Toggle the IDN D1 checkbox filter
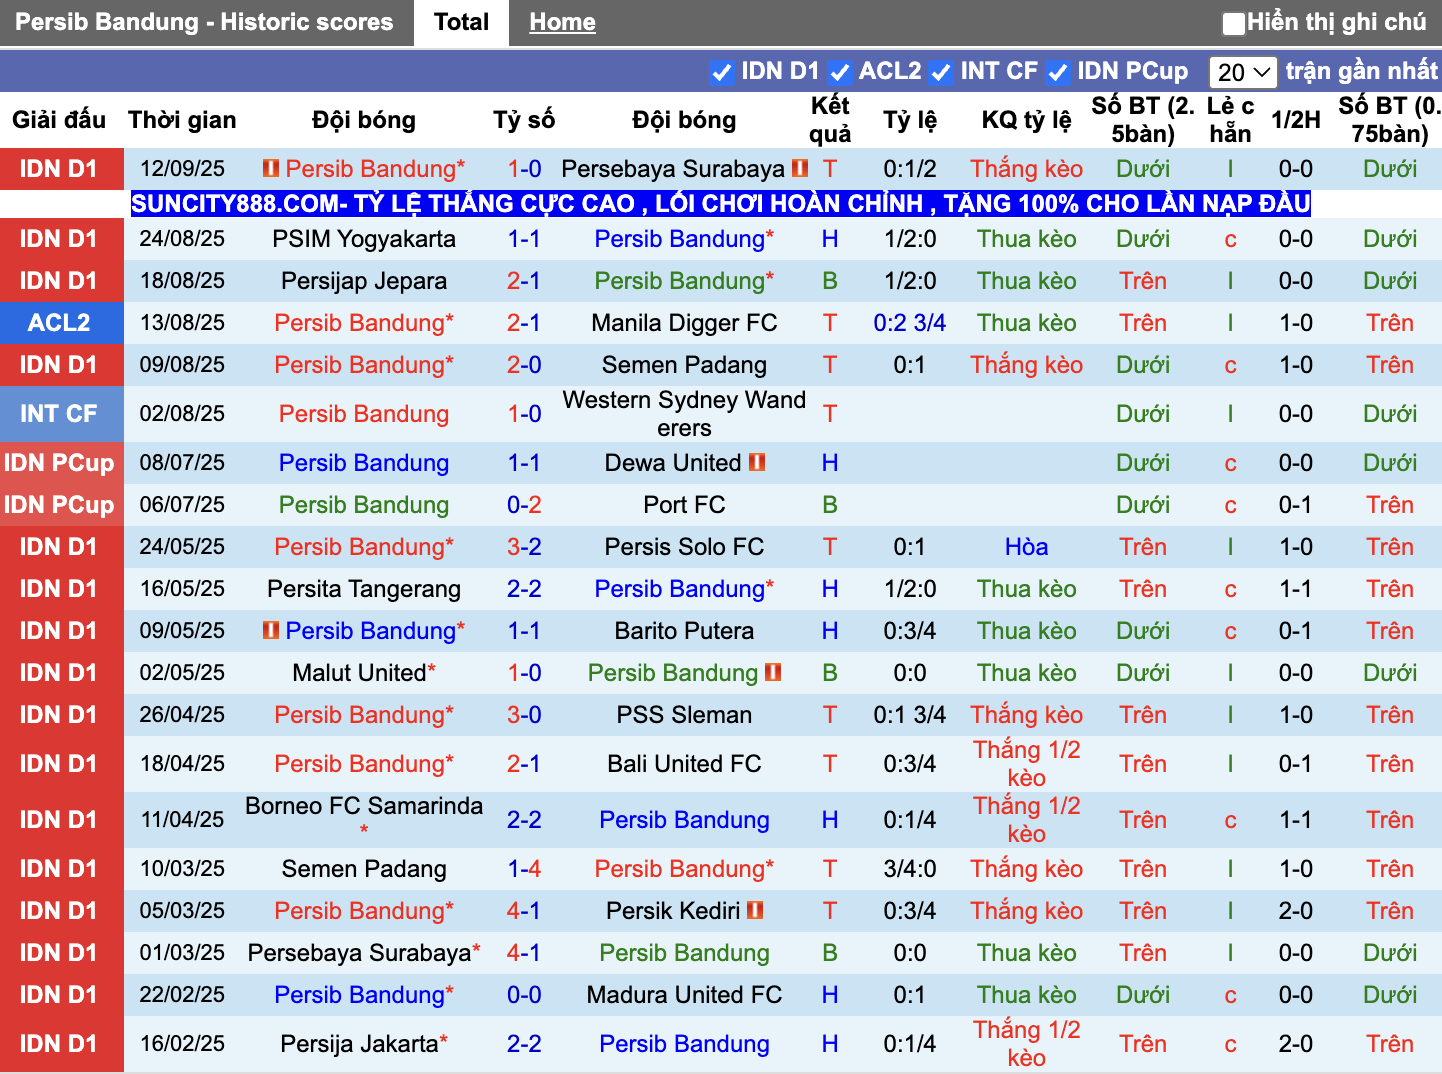The height and width of the screenshot is (1074, 1442). coord(721,72)
